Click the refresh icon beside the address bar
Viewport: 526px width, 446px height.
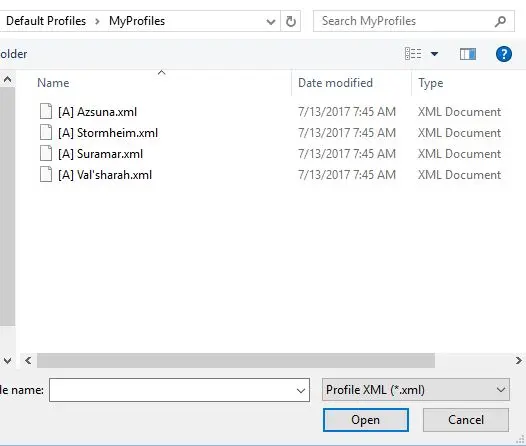[x=291, y=21]
